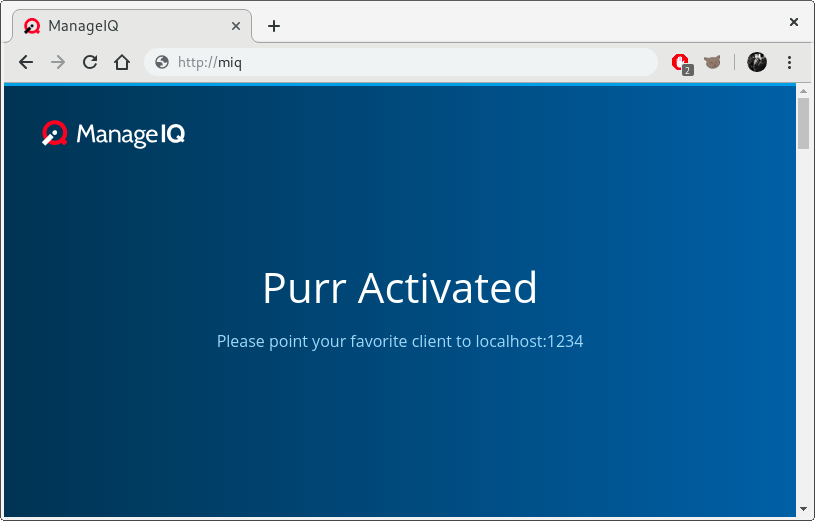The width and height of the screenshot is (815, 521).
Task: Go back using the back arrow
Action: pos(26,62)
